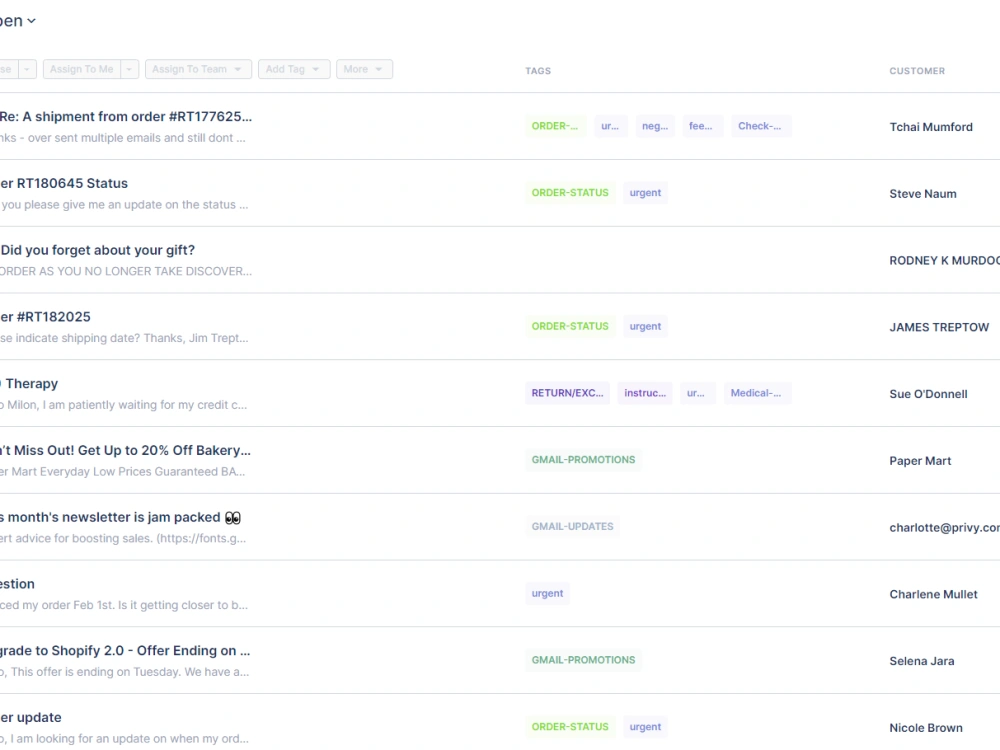
Task: Select customer Tchai Mumford
Action: click(931, 127)
